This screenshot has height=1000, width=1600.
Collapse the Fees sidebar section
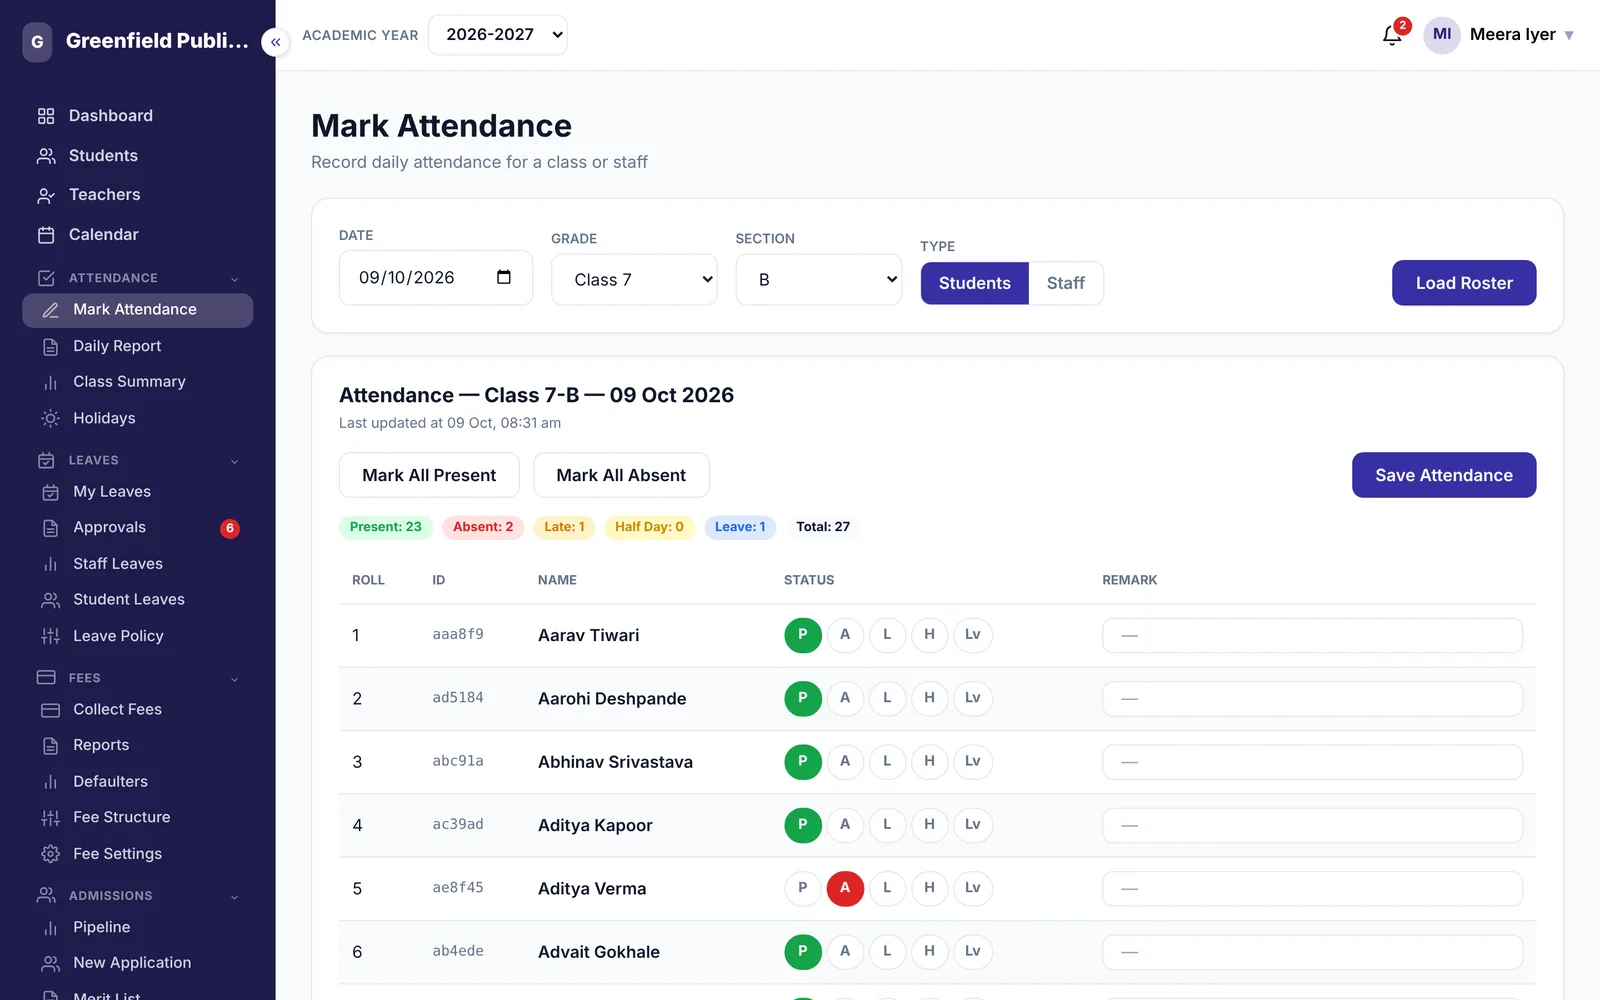point(235,679)
